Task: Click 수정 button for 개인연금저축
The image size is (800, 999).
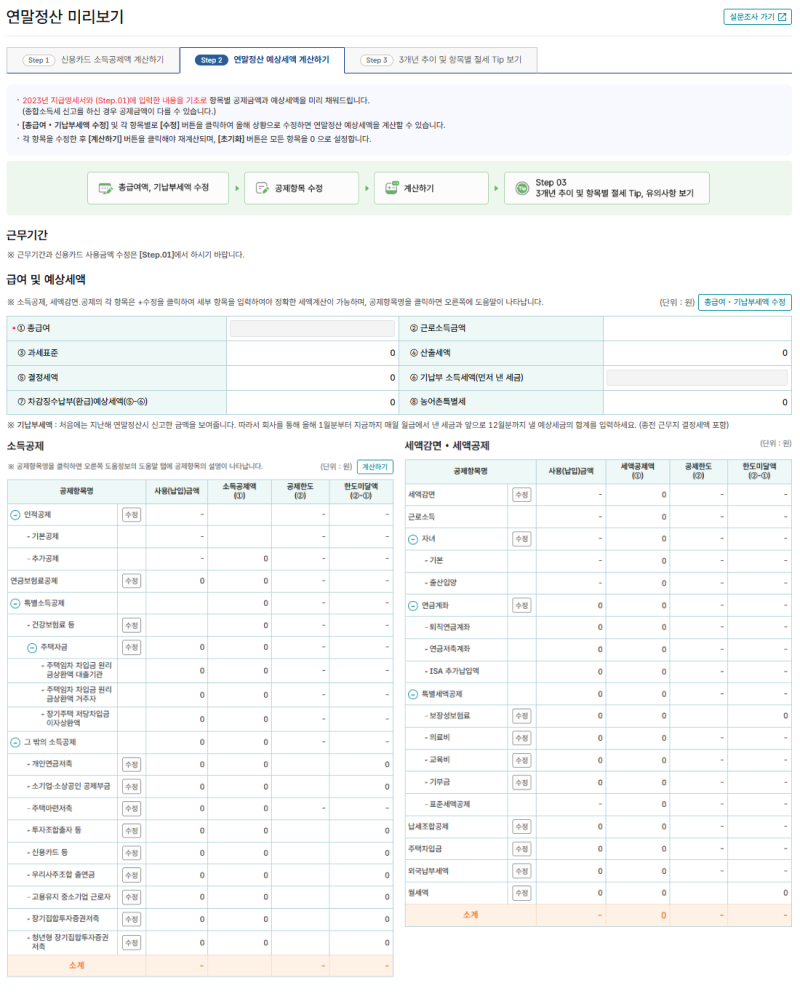Action: [131, 765]
